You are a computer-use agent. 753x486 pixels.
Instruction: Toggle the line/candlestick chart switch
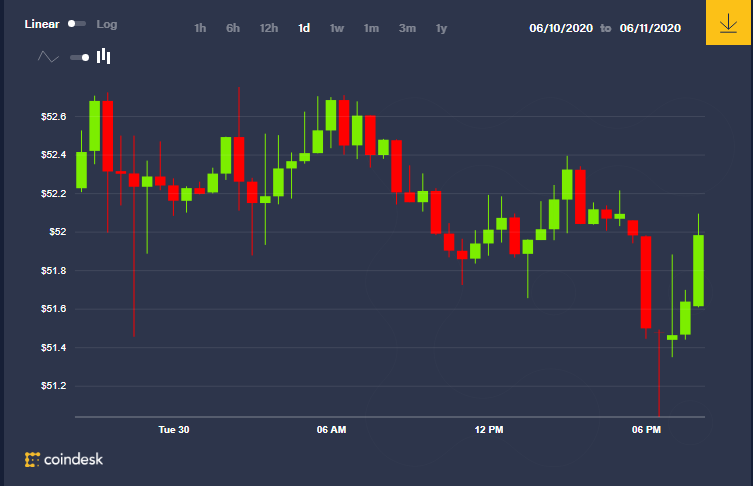point(80,58)
